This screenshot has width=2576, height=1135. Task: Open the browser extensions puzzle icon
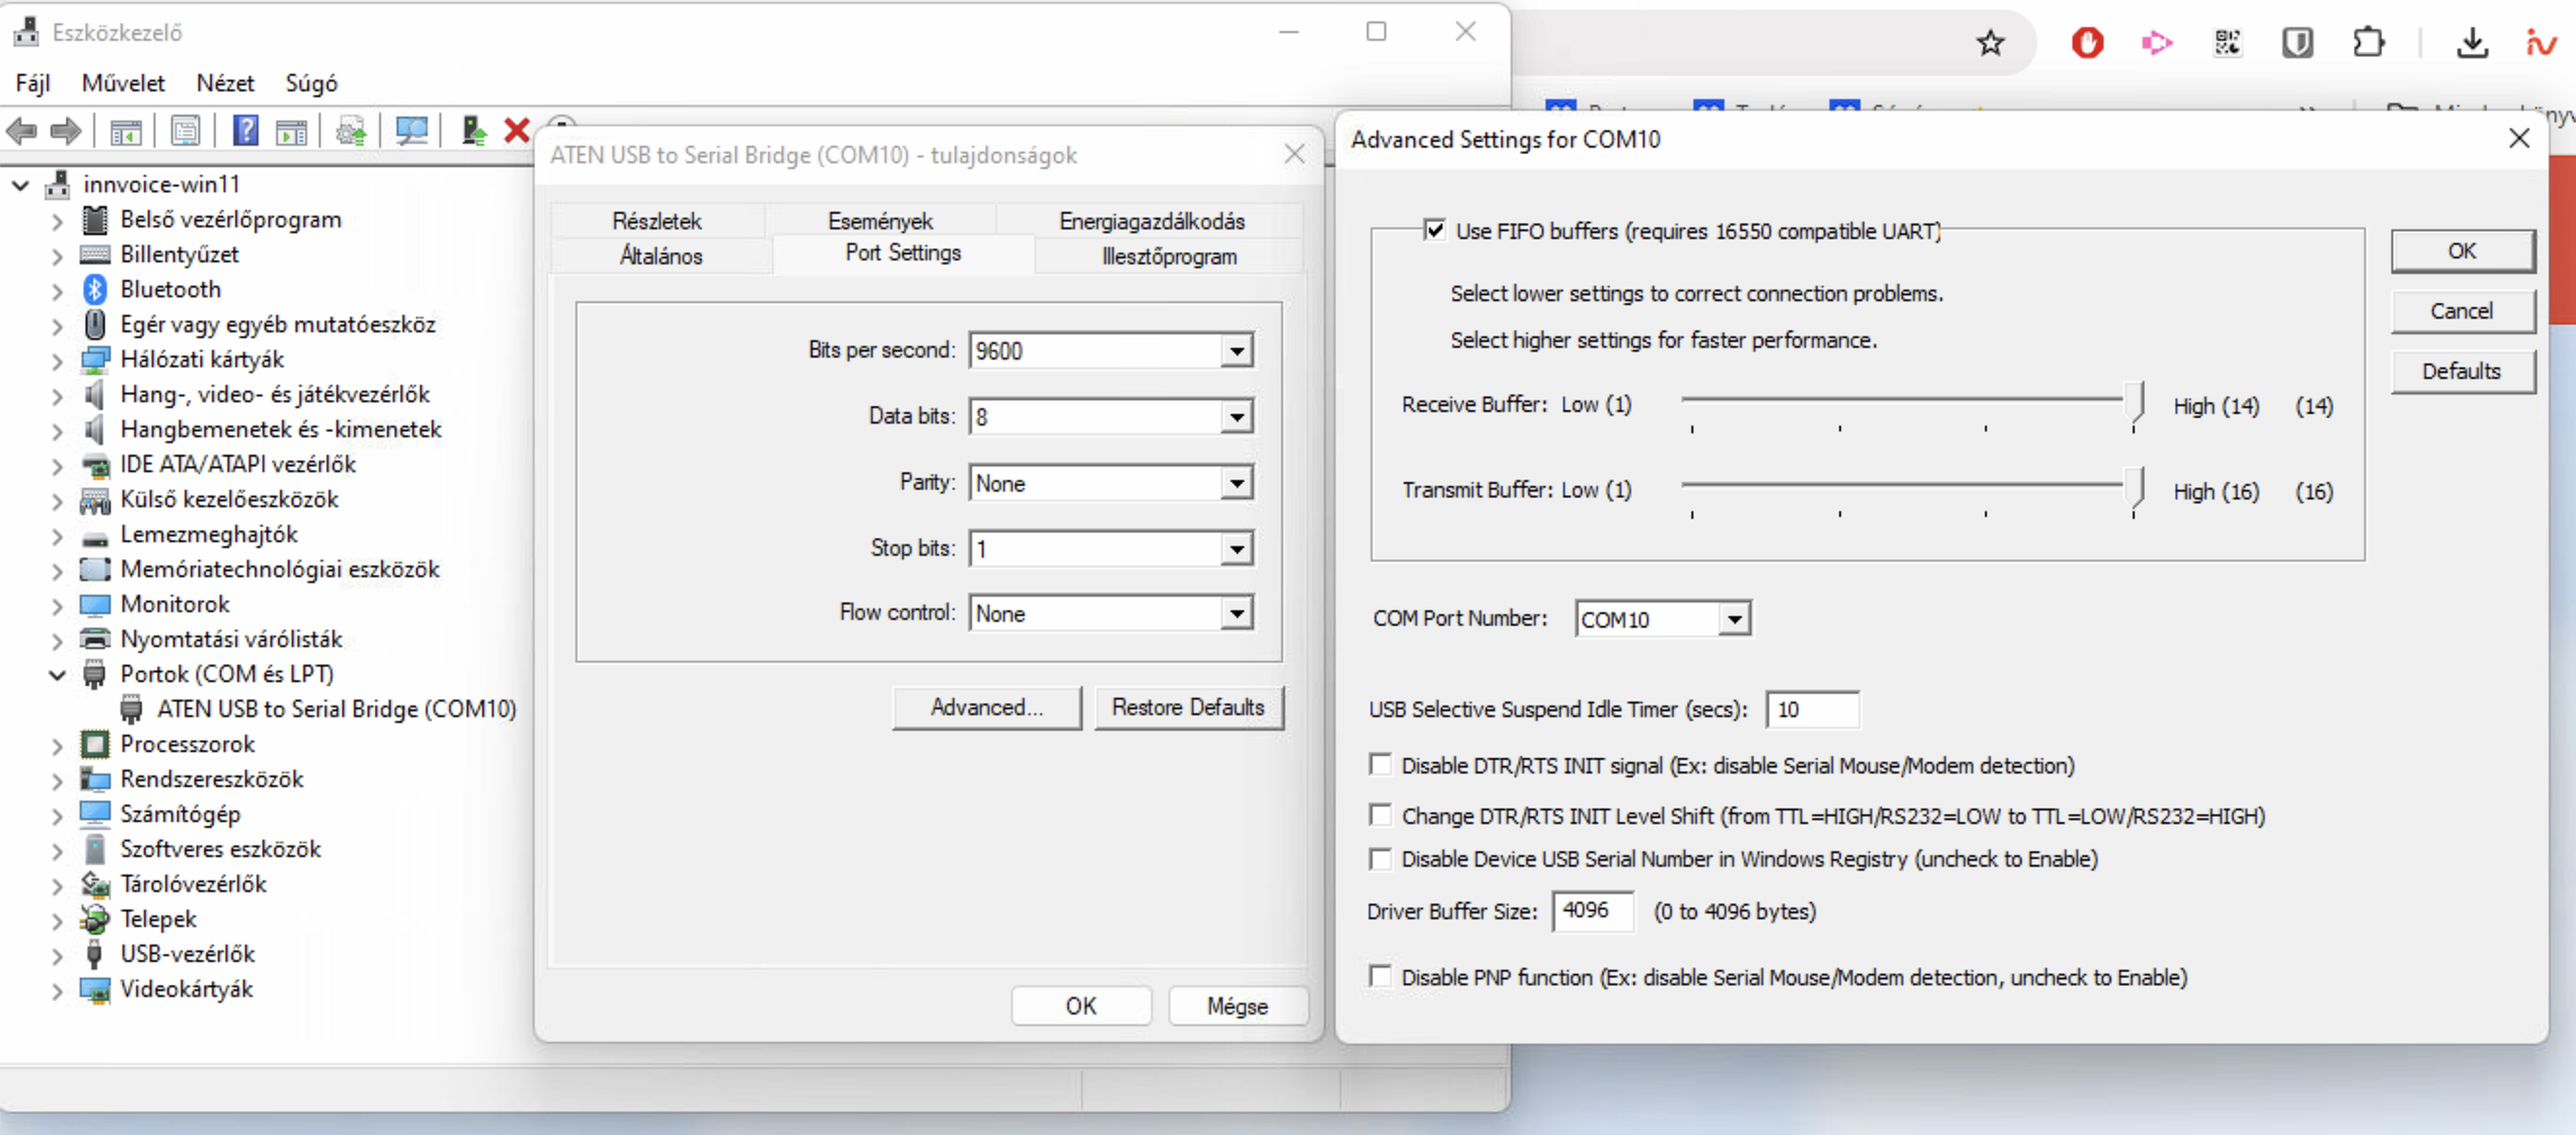coord(2368,43)
